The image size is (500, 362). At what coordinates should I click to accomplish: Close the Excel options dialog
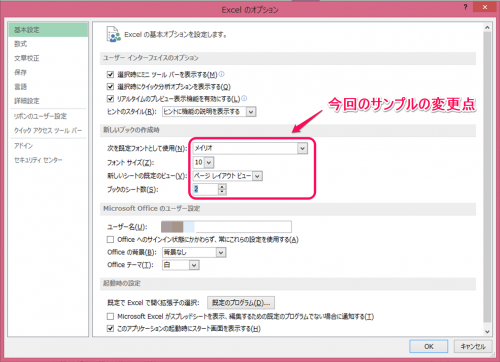(x=485, y=7)
